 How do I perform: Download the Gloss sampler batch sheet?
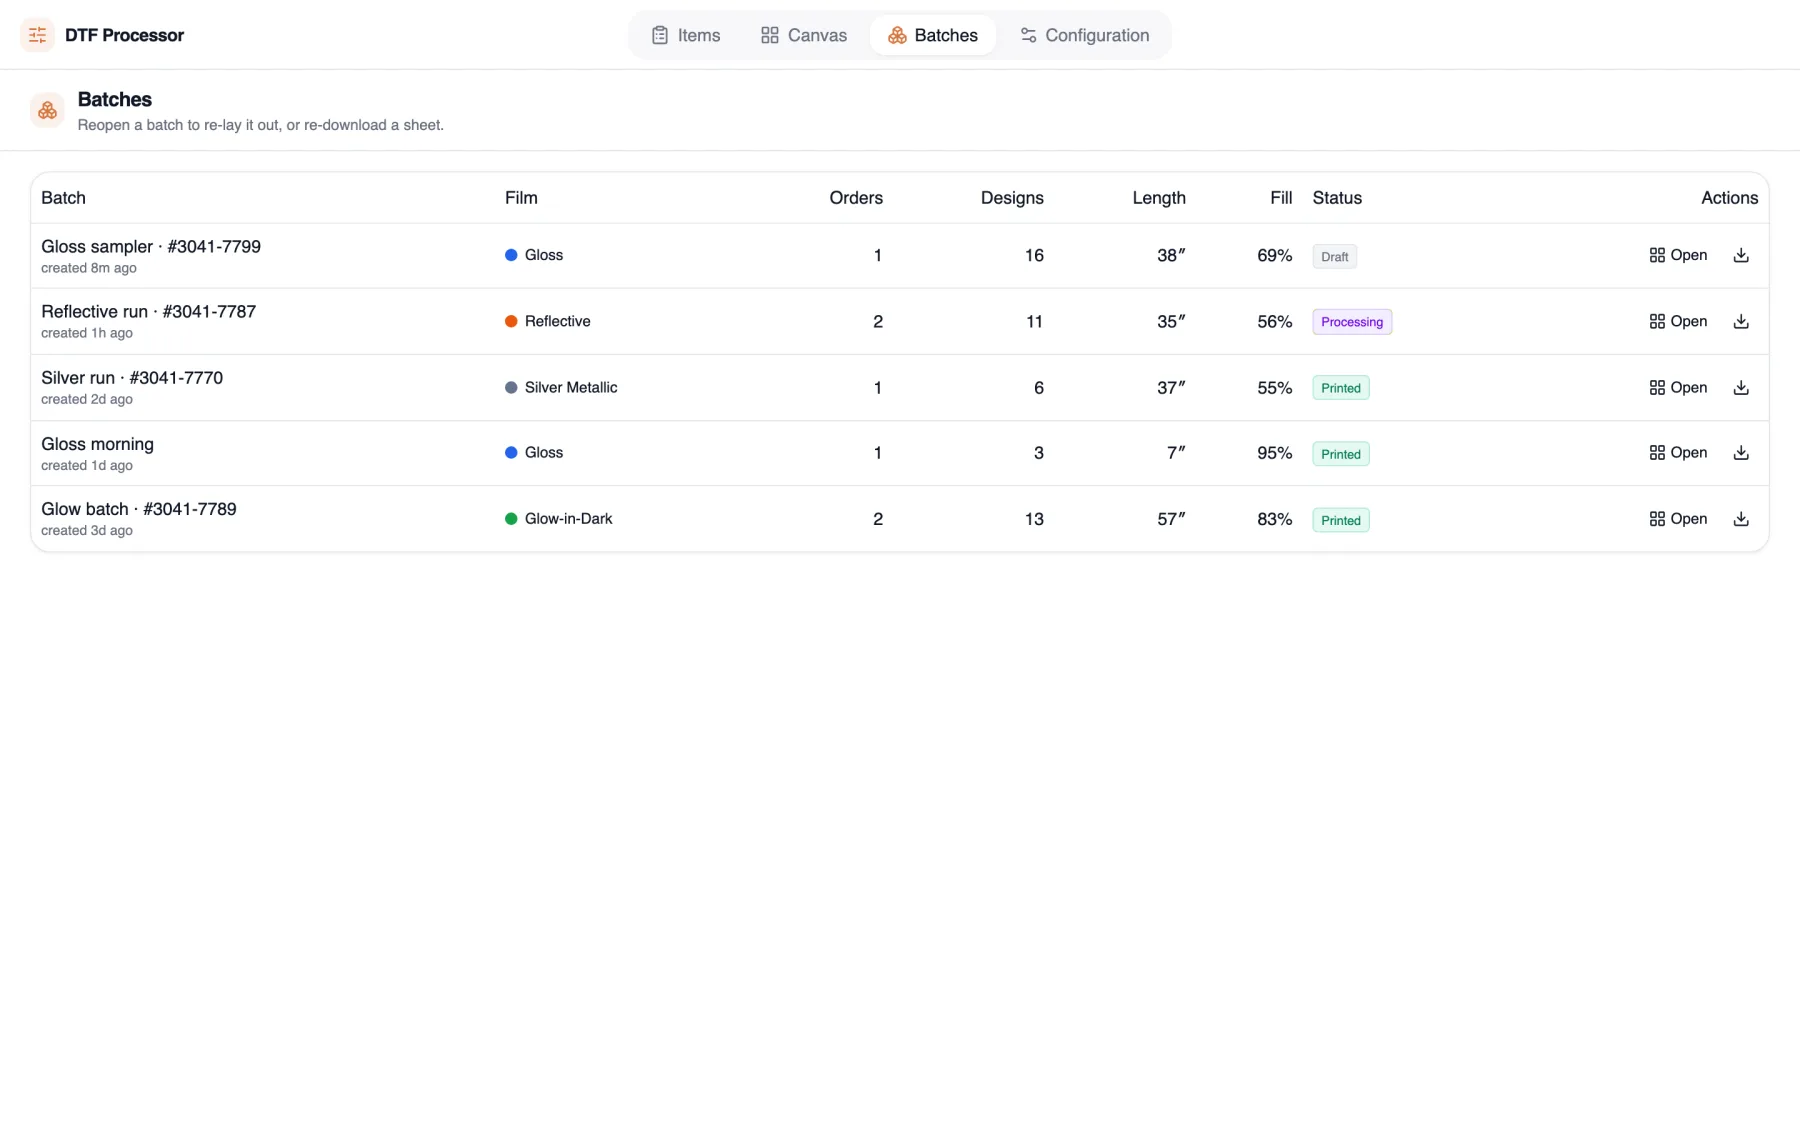point(1741,255)
